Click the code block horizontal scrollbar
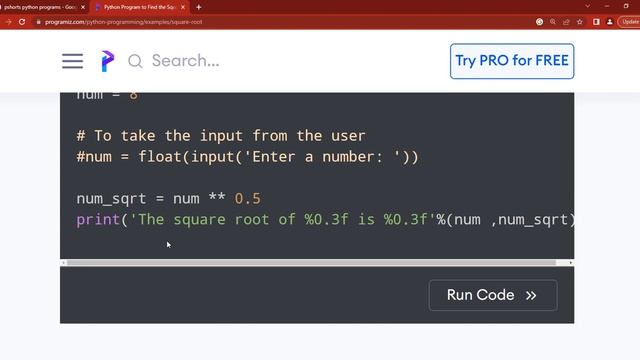Image resolution: width=640 pixels, height=360 pixels. (311, 262)
